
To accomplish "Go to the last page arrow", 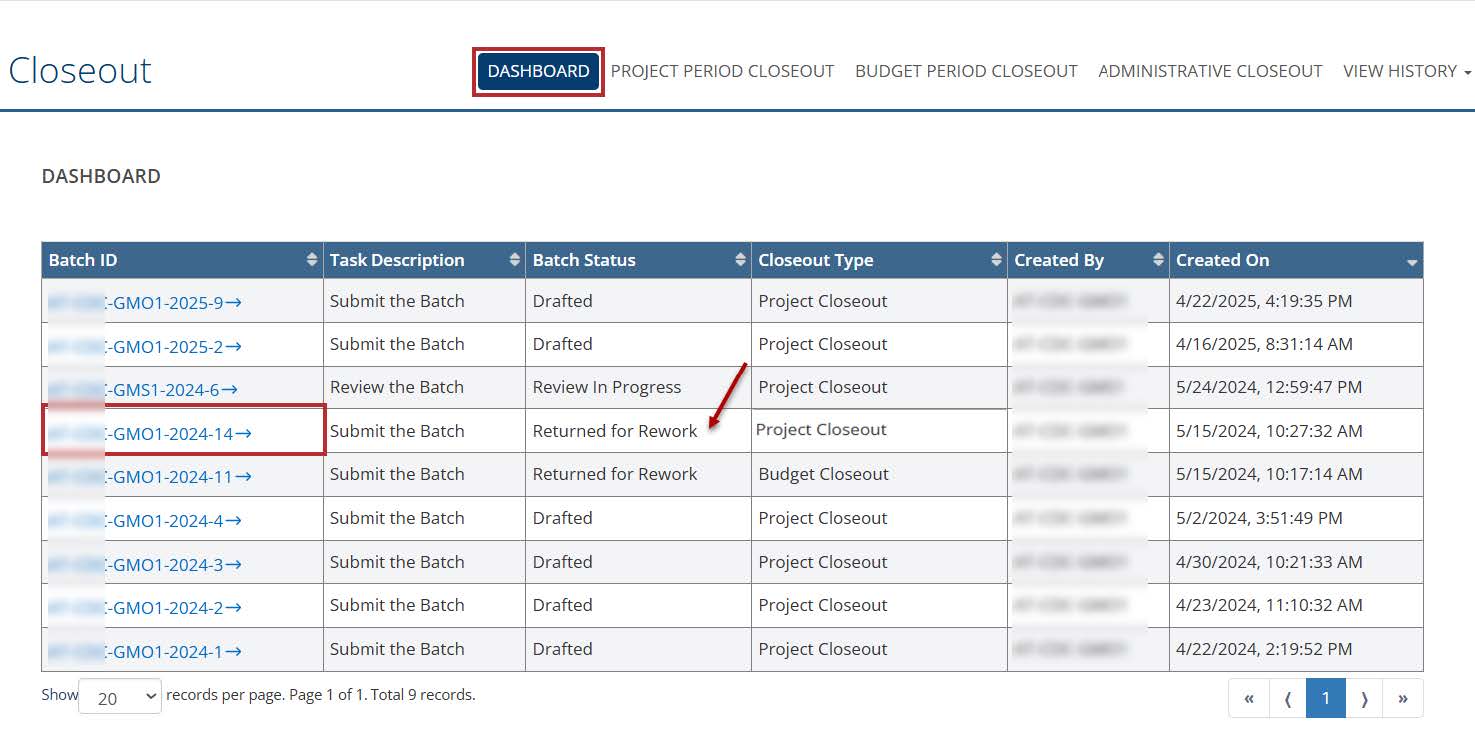I will tap(1403, 698).
